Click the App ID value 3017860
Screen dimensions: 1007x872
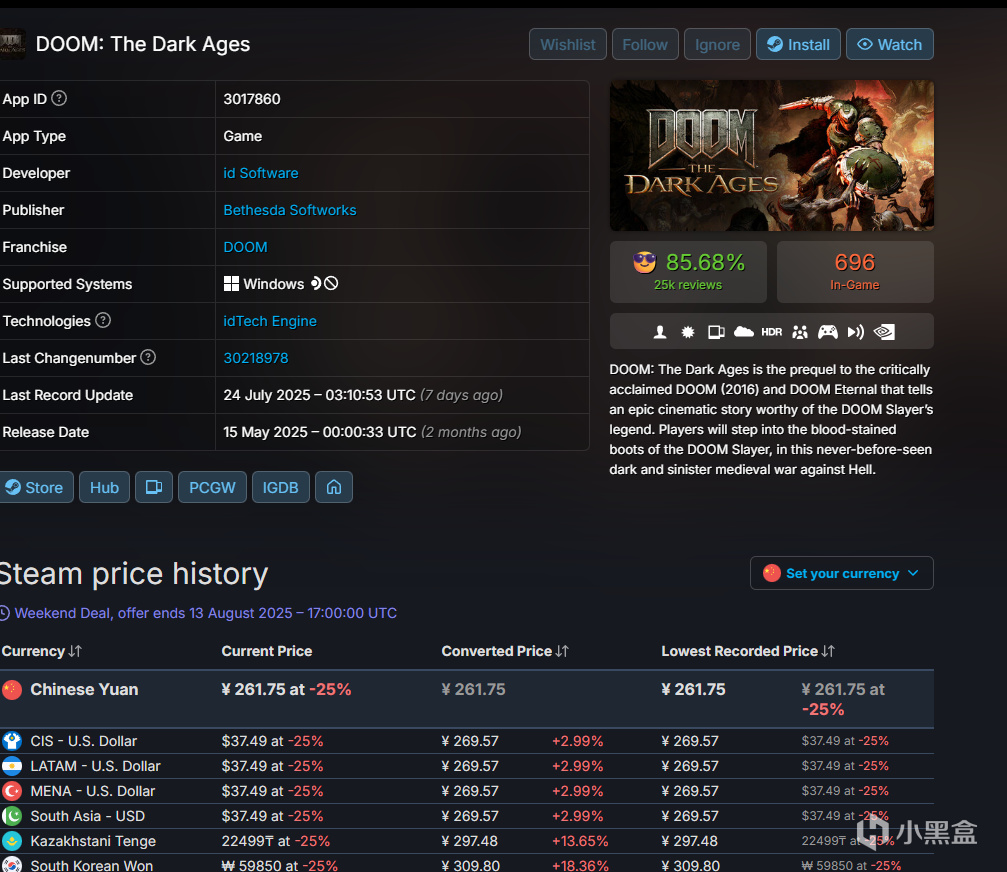pyautogui.click(x=252, y=99)
